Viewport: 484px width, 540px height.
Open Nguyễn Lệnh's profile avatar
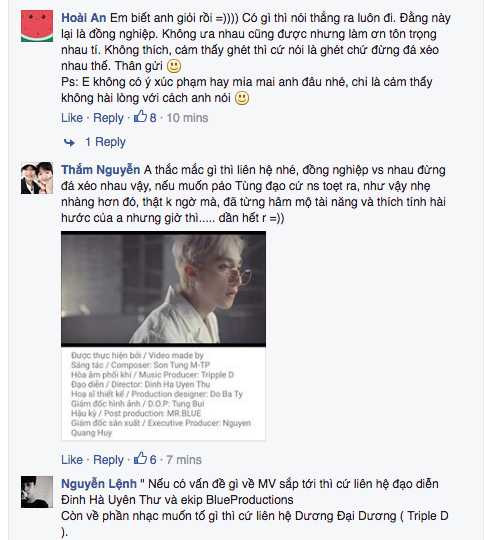coord(37,492)
